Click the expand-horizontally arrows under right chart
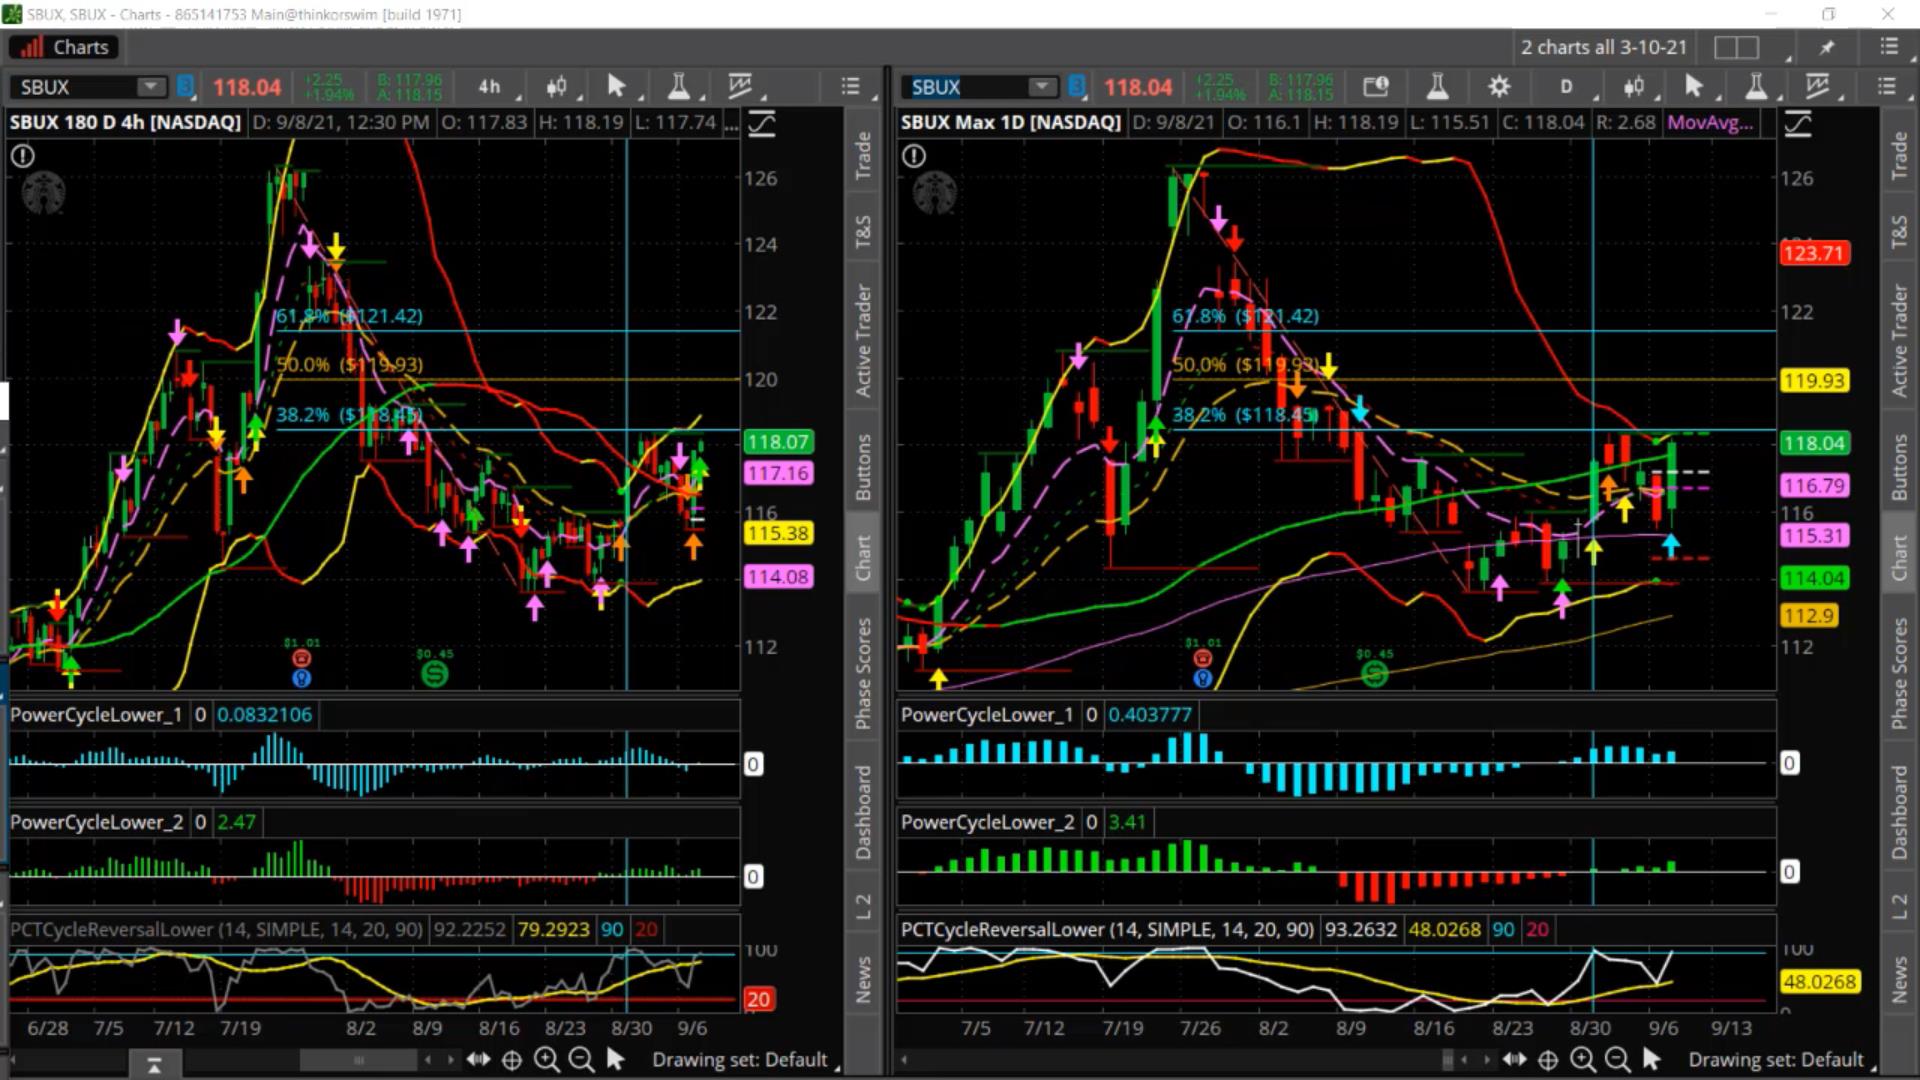1920x1080 pixels. [x=1514, y=1060]
